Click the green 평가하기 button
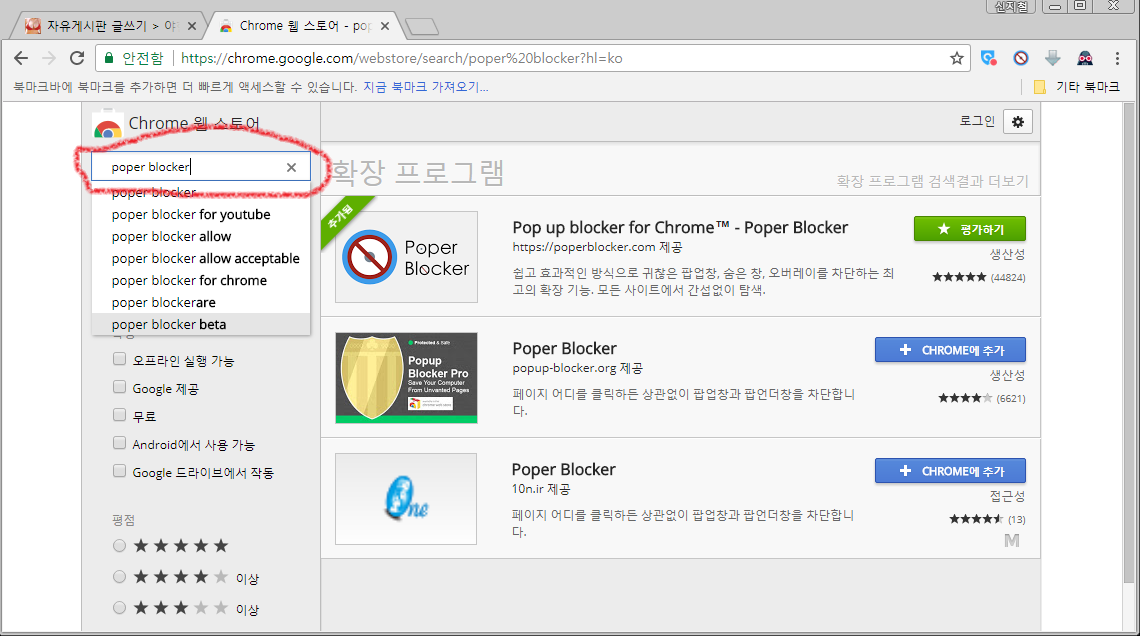Image resolution: width=1140 pixels, height=636 pixels. [x=970, y=229]
